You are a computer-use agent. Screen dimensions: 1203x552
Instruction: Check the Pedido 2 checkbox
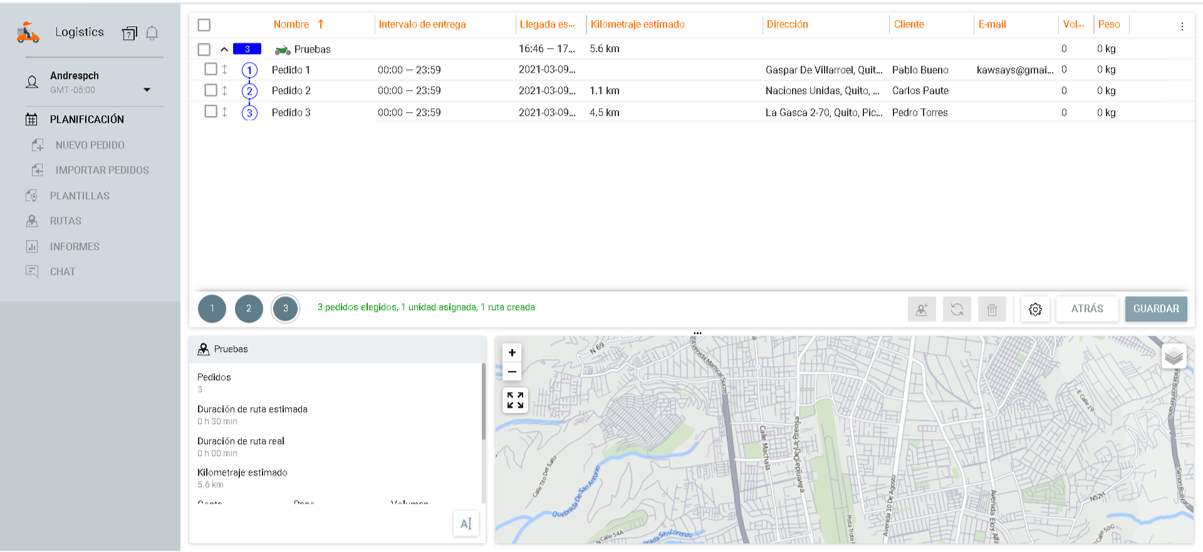click(x=210, y=90)
